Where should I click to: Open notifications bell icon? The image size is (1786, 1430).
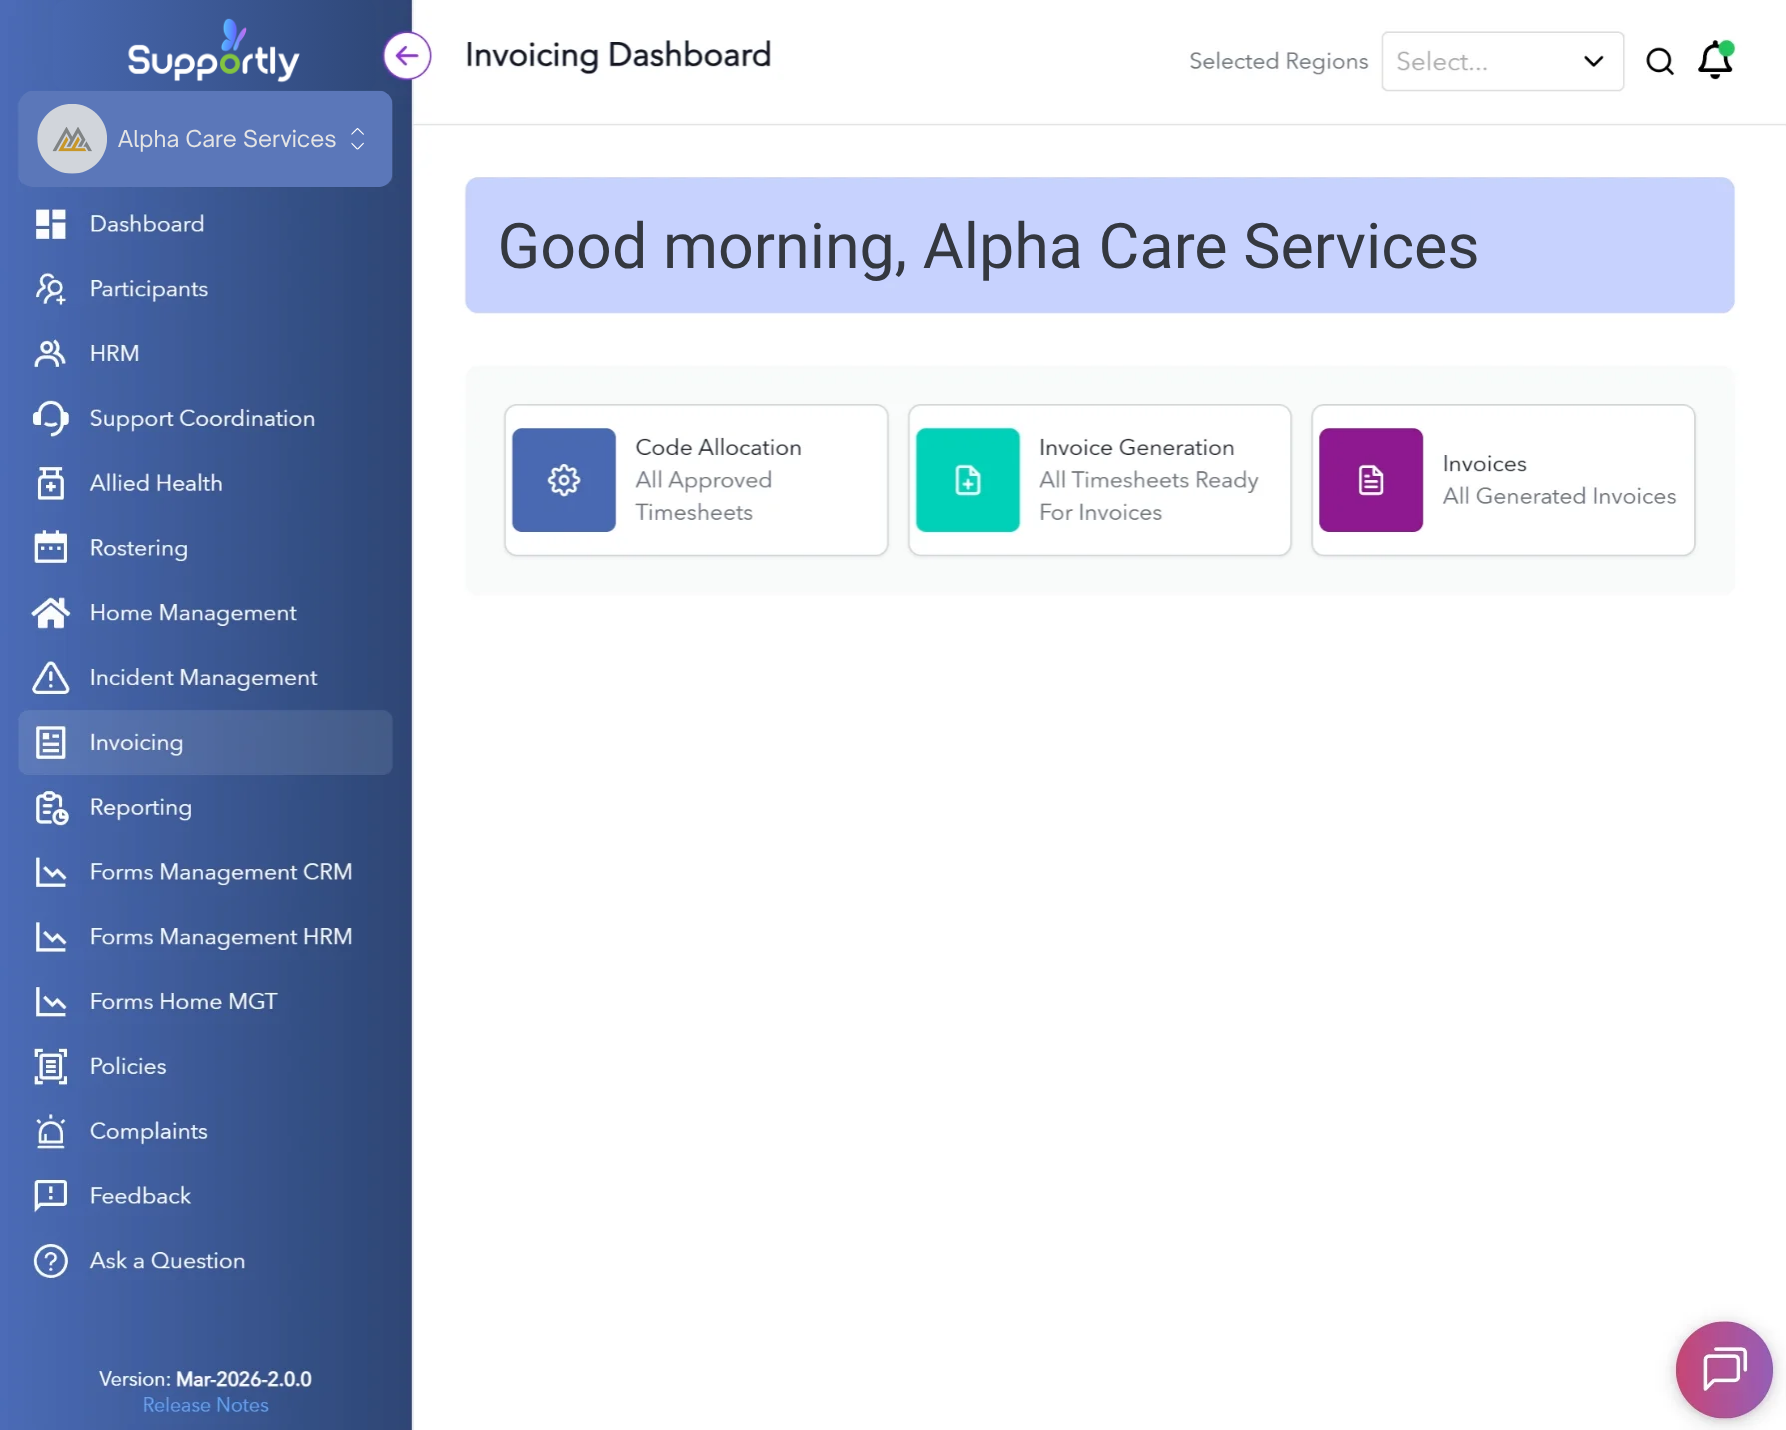1716,60
